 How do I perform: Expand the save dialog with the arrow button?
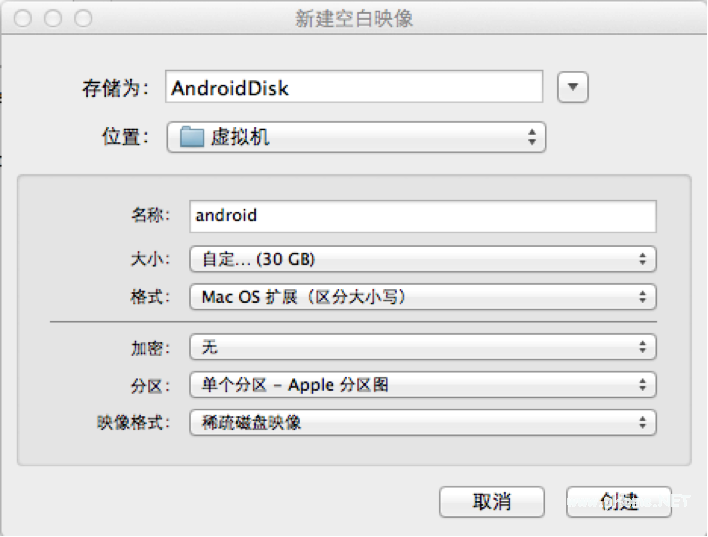tap(572, 87)
